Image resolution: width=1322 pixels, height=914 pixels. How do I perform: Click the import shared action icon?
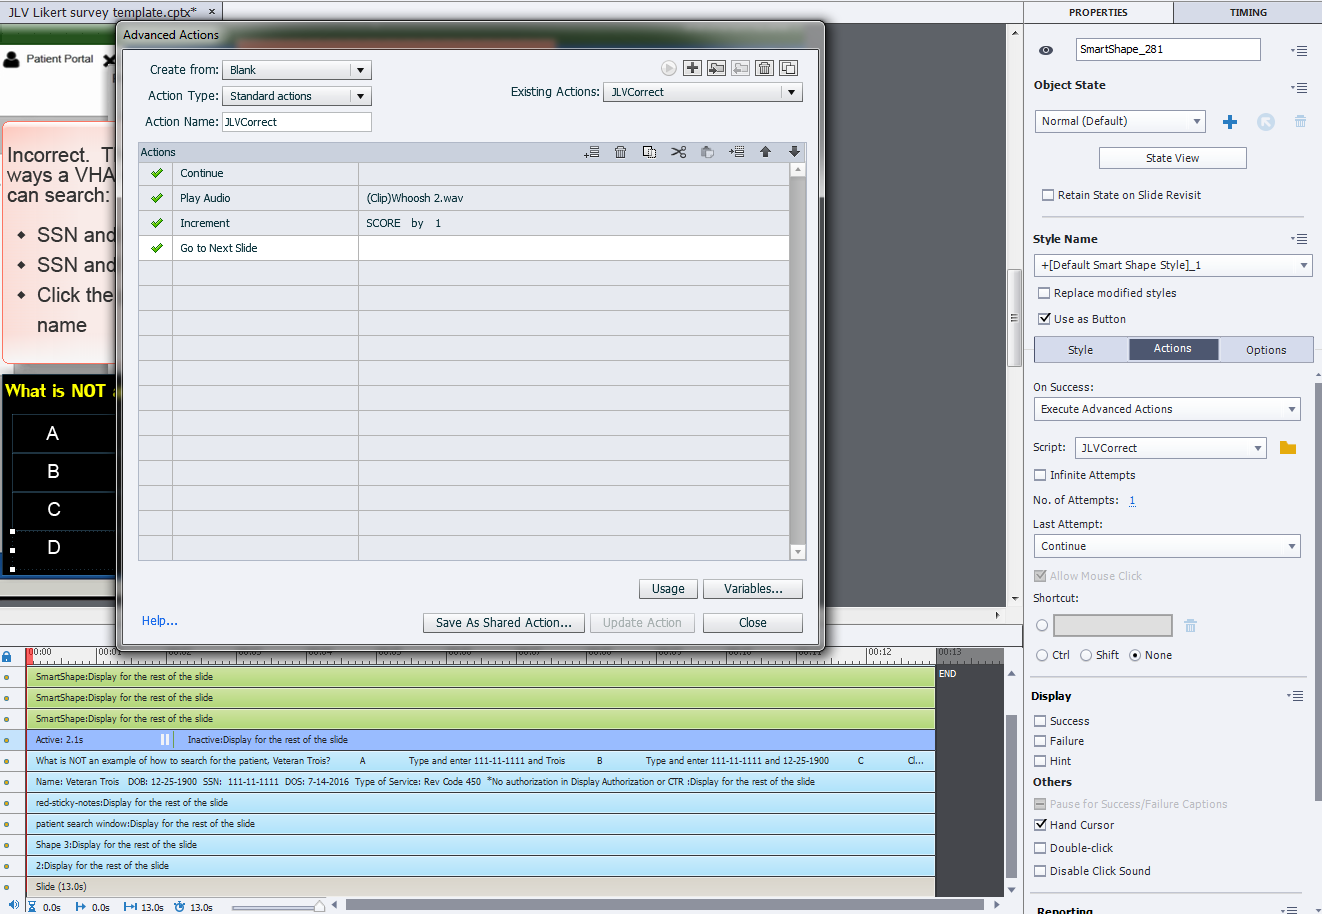716,68
